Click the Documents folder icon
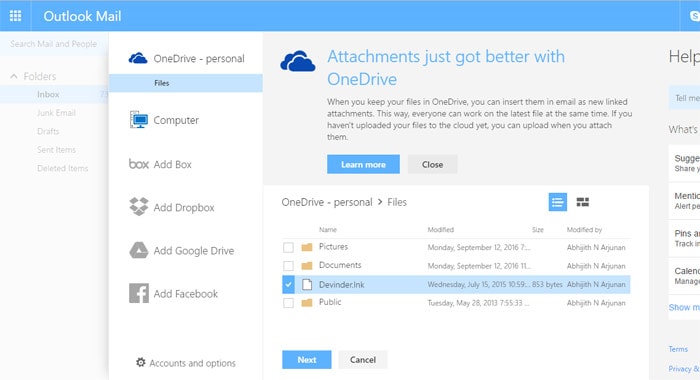The height and width of the screenshot is (380, 700). (x=307, y=266)
